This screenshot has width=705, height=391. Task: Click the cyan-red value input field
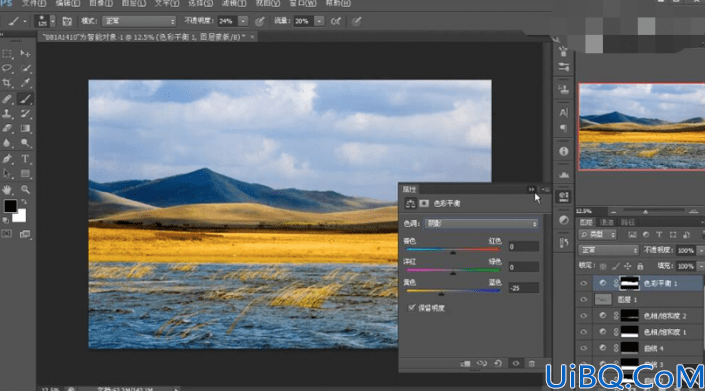[523, 246]
